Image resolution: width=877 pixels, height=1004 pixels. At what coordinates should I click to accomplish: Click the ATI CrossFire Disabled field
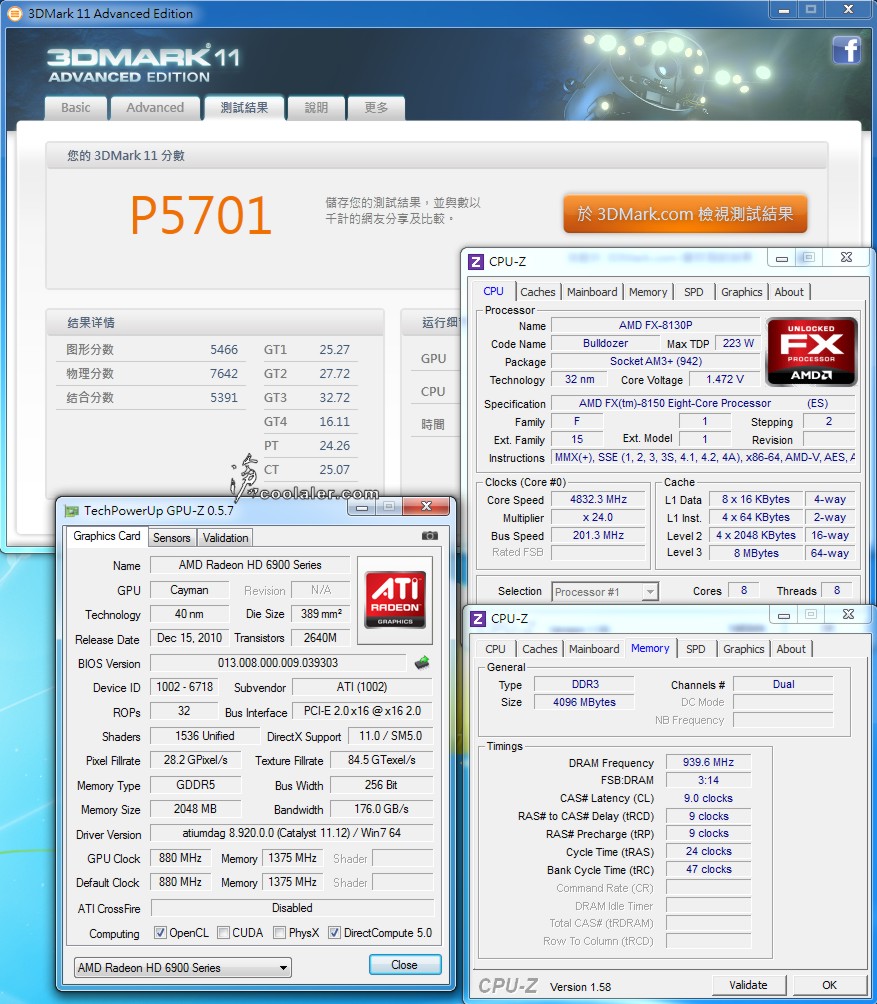(292, 908)
